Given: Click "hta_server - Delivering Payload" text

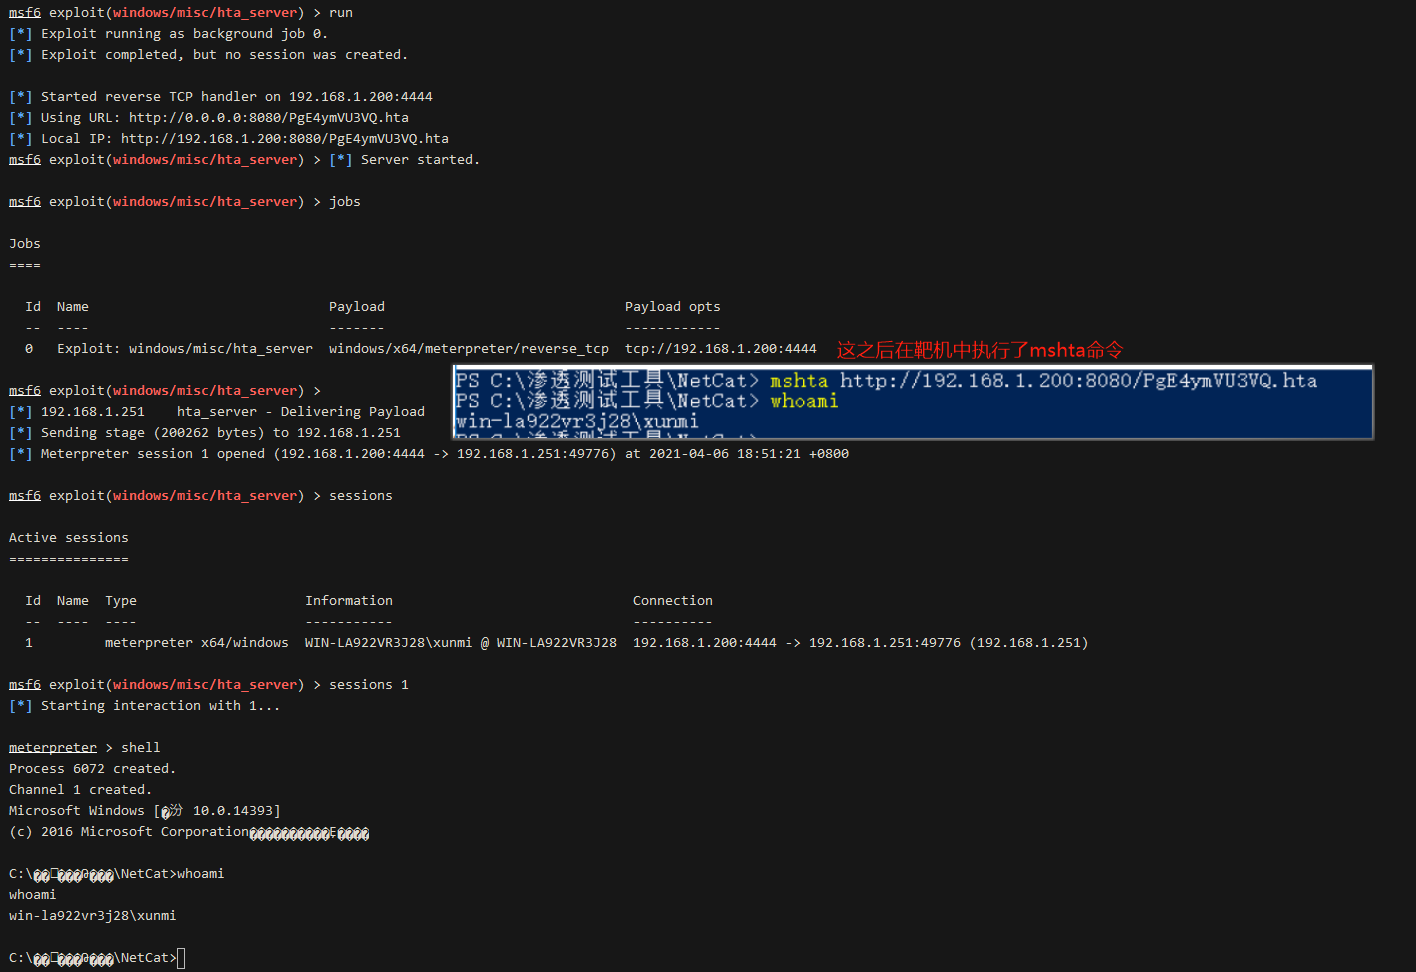Looking at the screenshot, I should (x=301, y=412).
